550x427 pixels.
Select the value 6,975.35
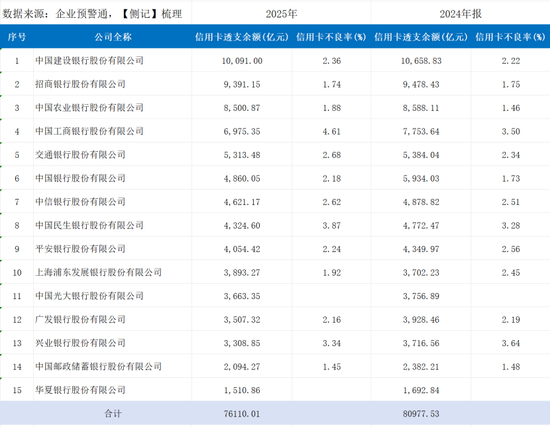click(x=242, y=132)
